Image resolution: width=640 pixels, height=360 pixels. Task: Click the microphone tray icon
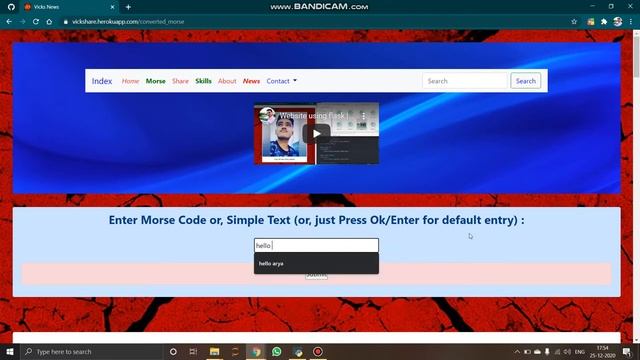point(547,351)
